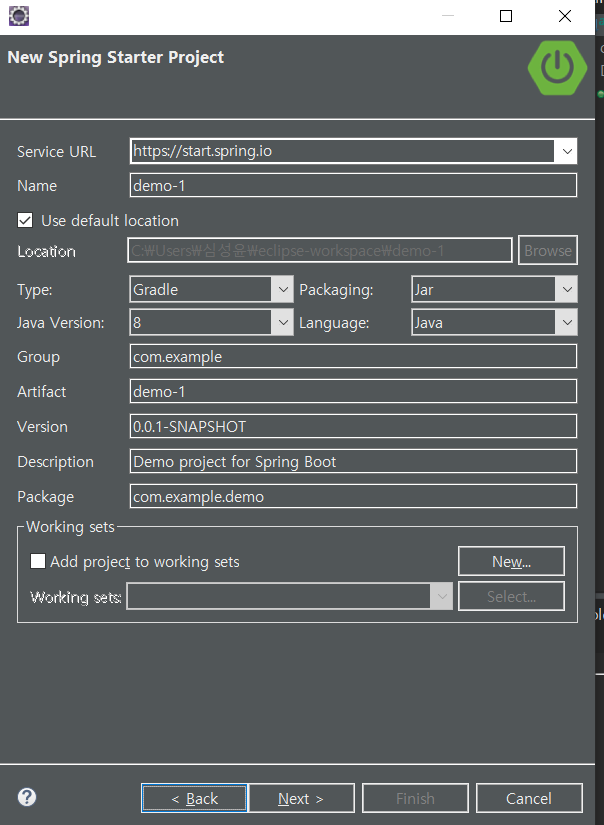Close the dialog with X button
The width and height of the screenshot is (604, 825).
click(565, 16)
